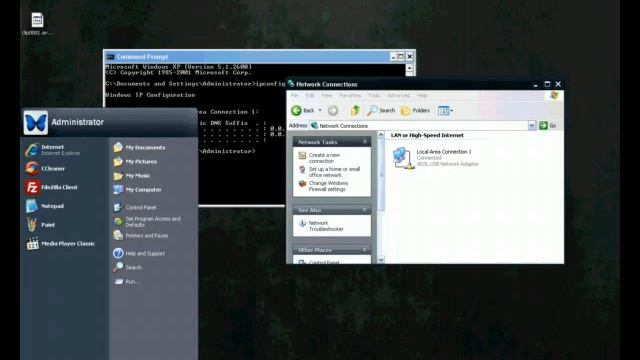640x360 pixels.
Task: Click the Command Prompt window system icon
Action: pyautogui.click(x=110, y=57)
